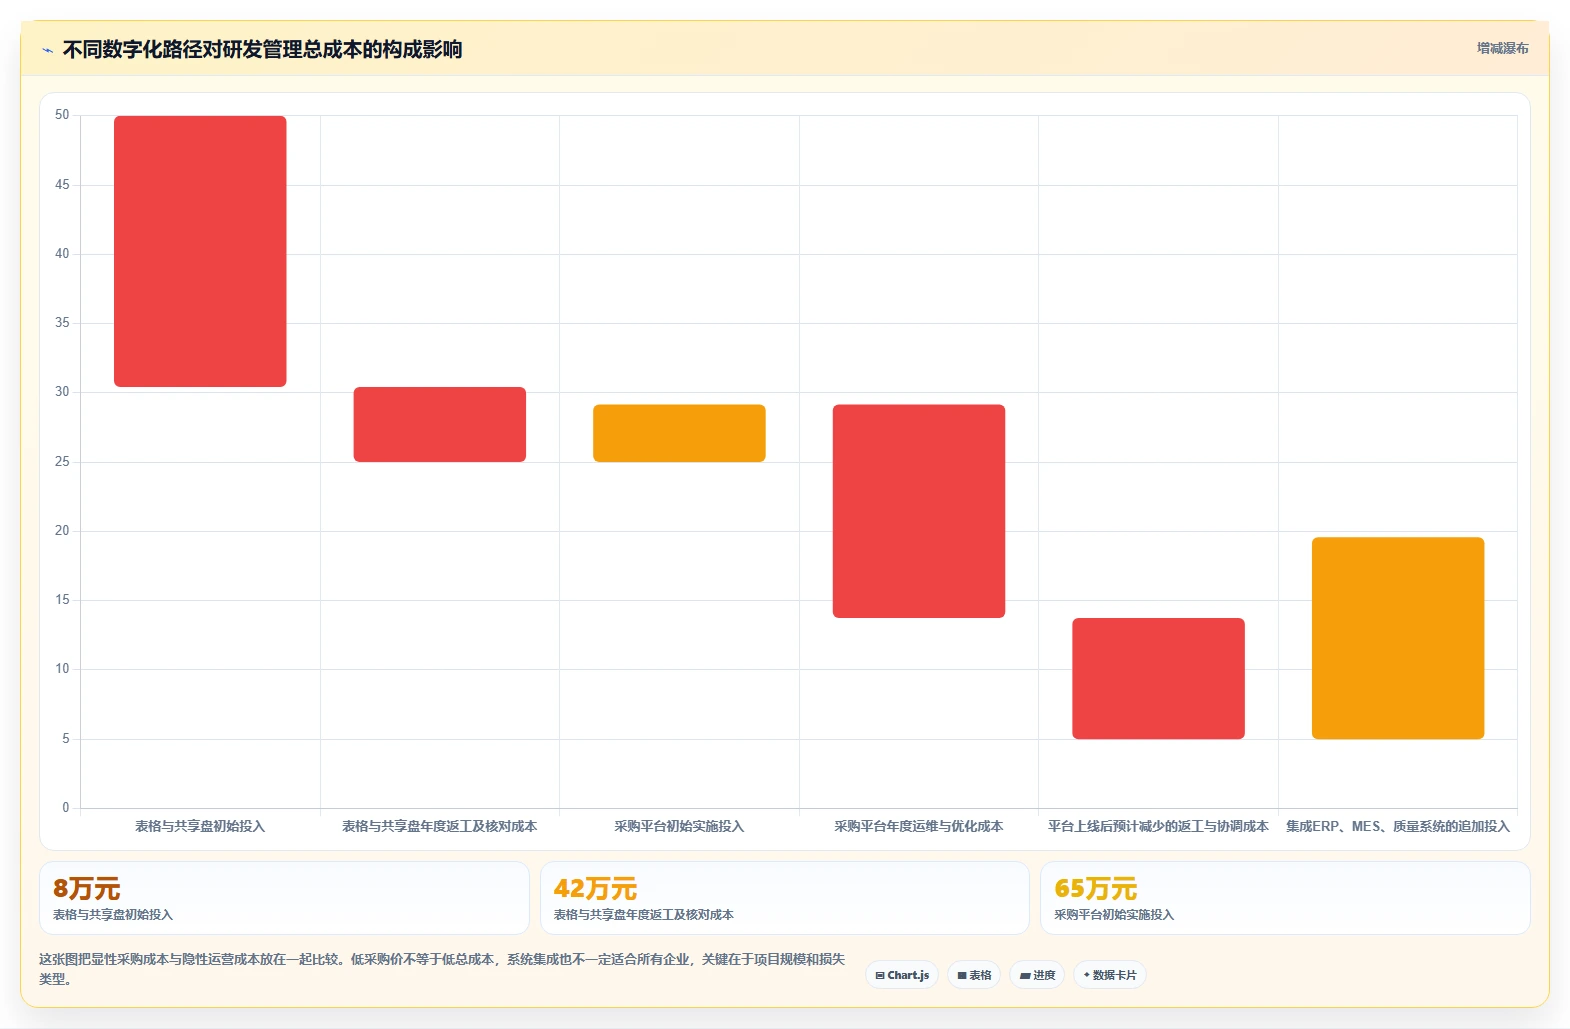Click y-axis tick value 0

pyautogui.click(x=66, y=808)
